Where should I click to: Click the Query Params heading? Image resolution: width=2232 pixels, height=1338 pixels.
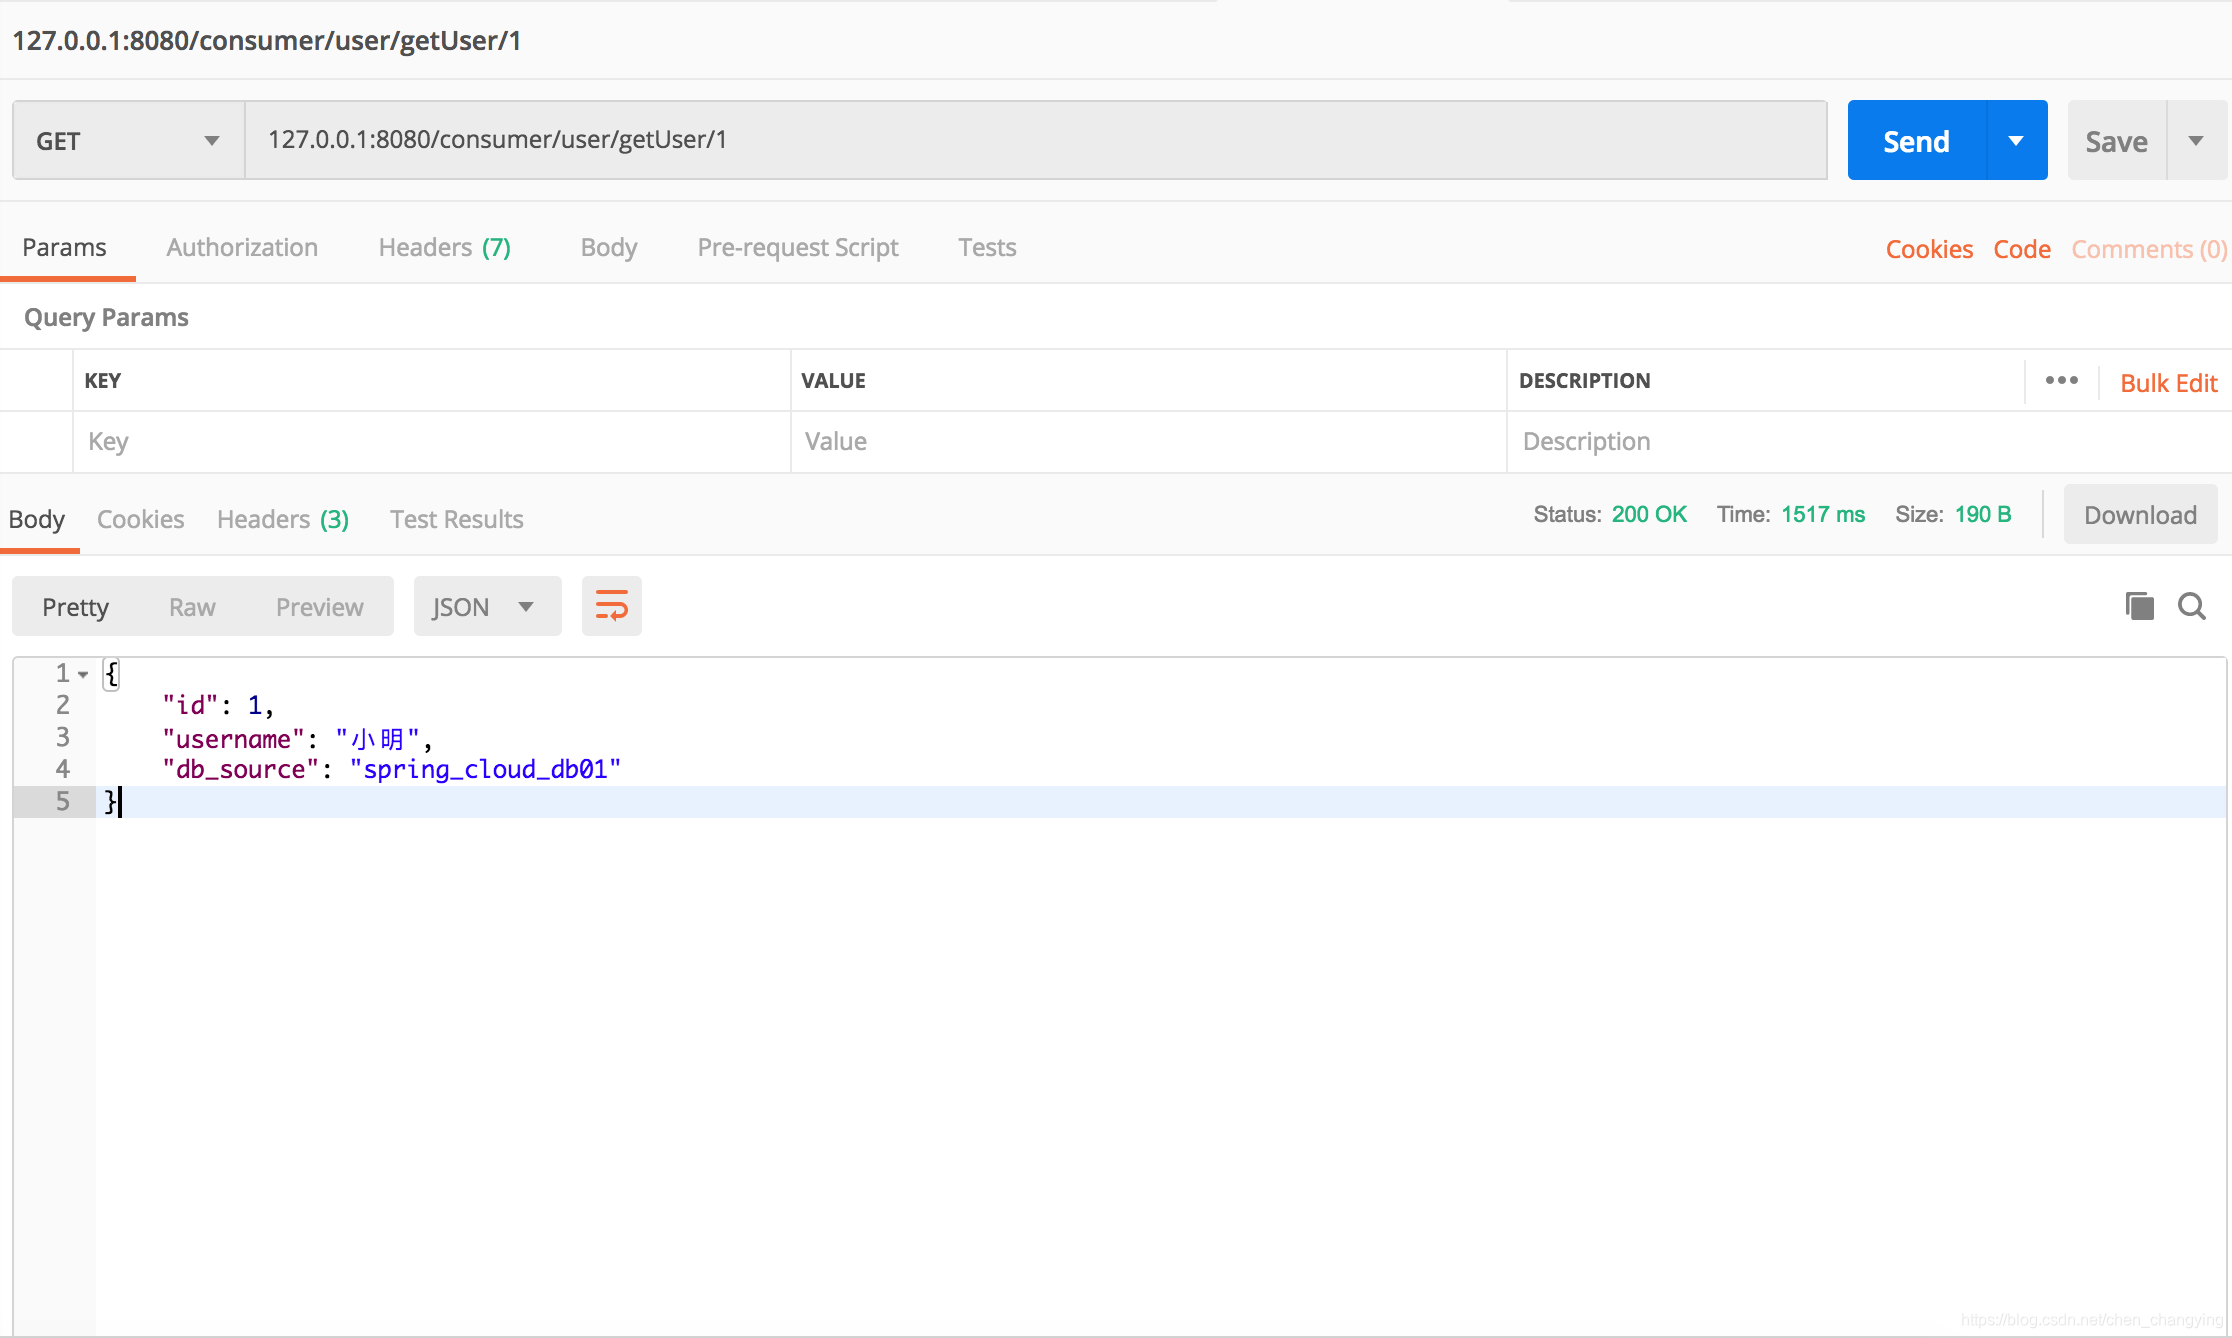(x=106, y=317)
